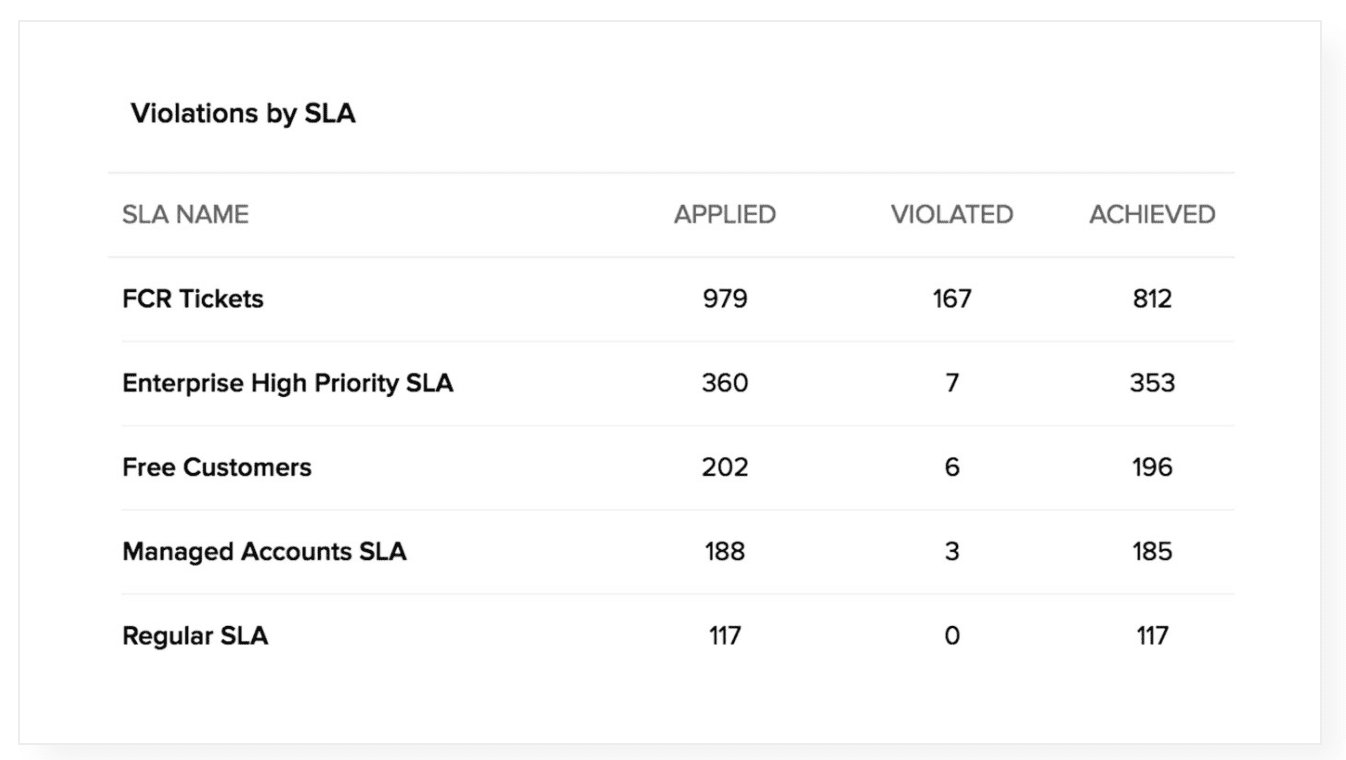Viewport: 1346px width, 760px height.
Task: Click Regular SLA violated count 0
Action: point(952,635)
